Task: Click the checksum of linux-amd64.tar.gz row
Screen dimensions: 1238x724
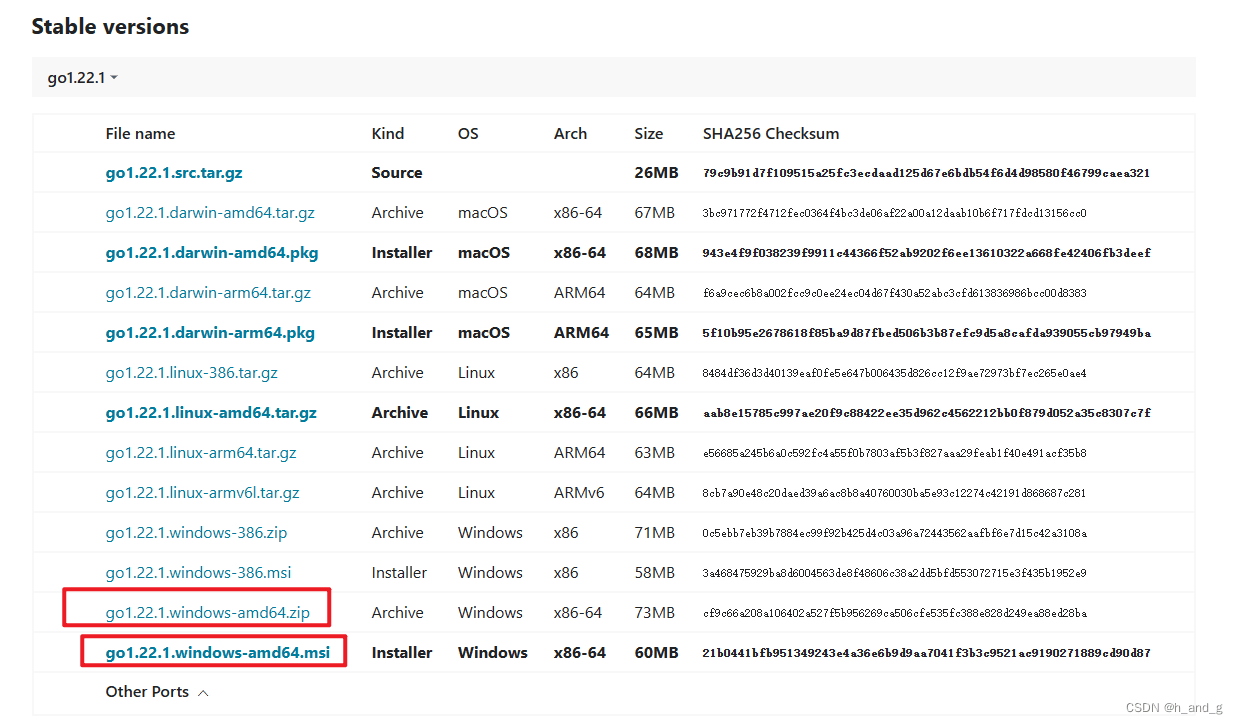Action: (x=926, y=413)
